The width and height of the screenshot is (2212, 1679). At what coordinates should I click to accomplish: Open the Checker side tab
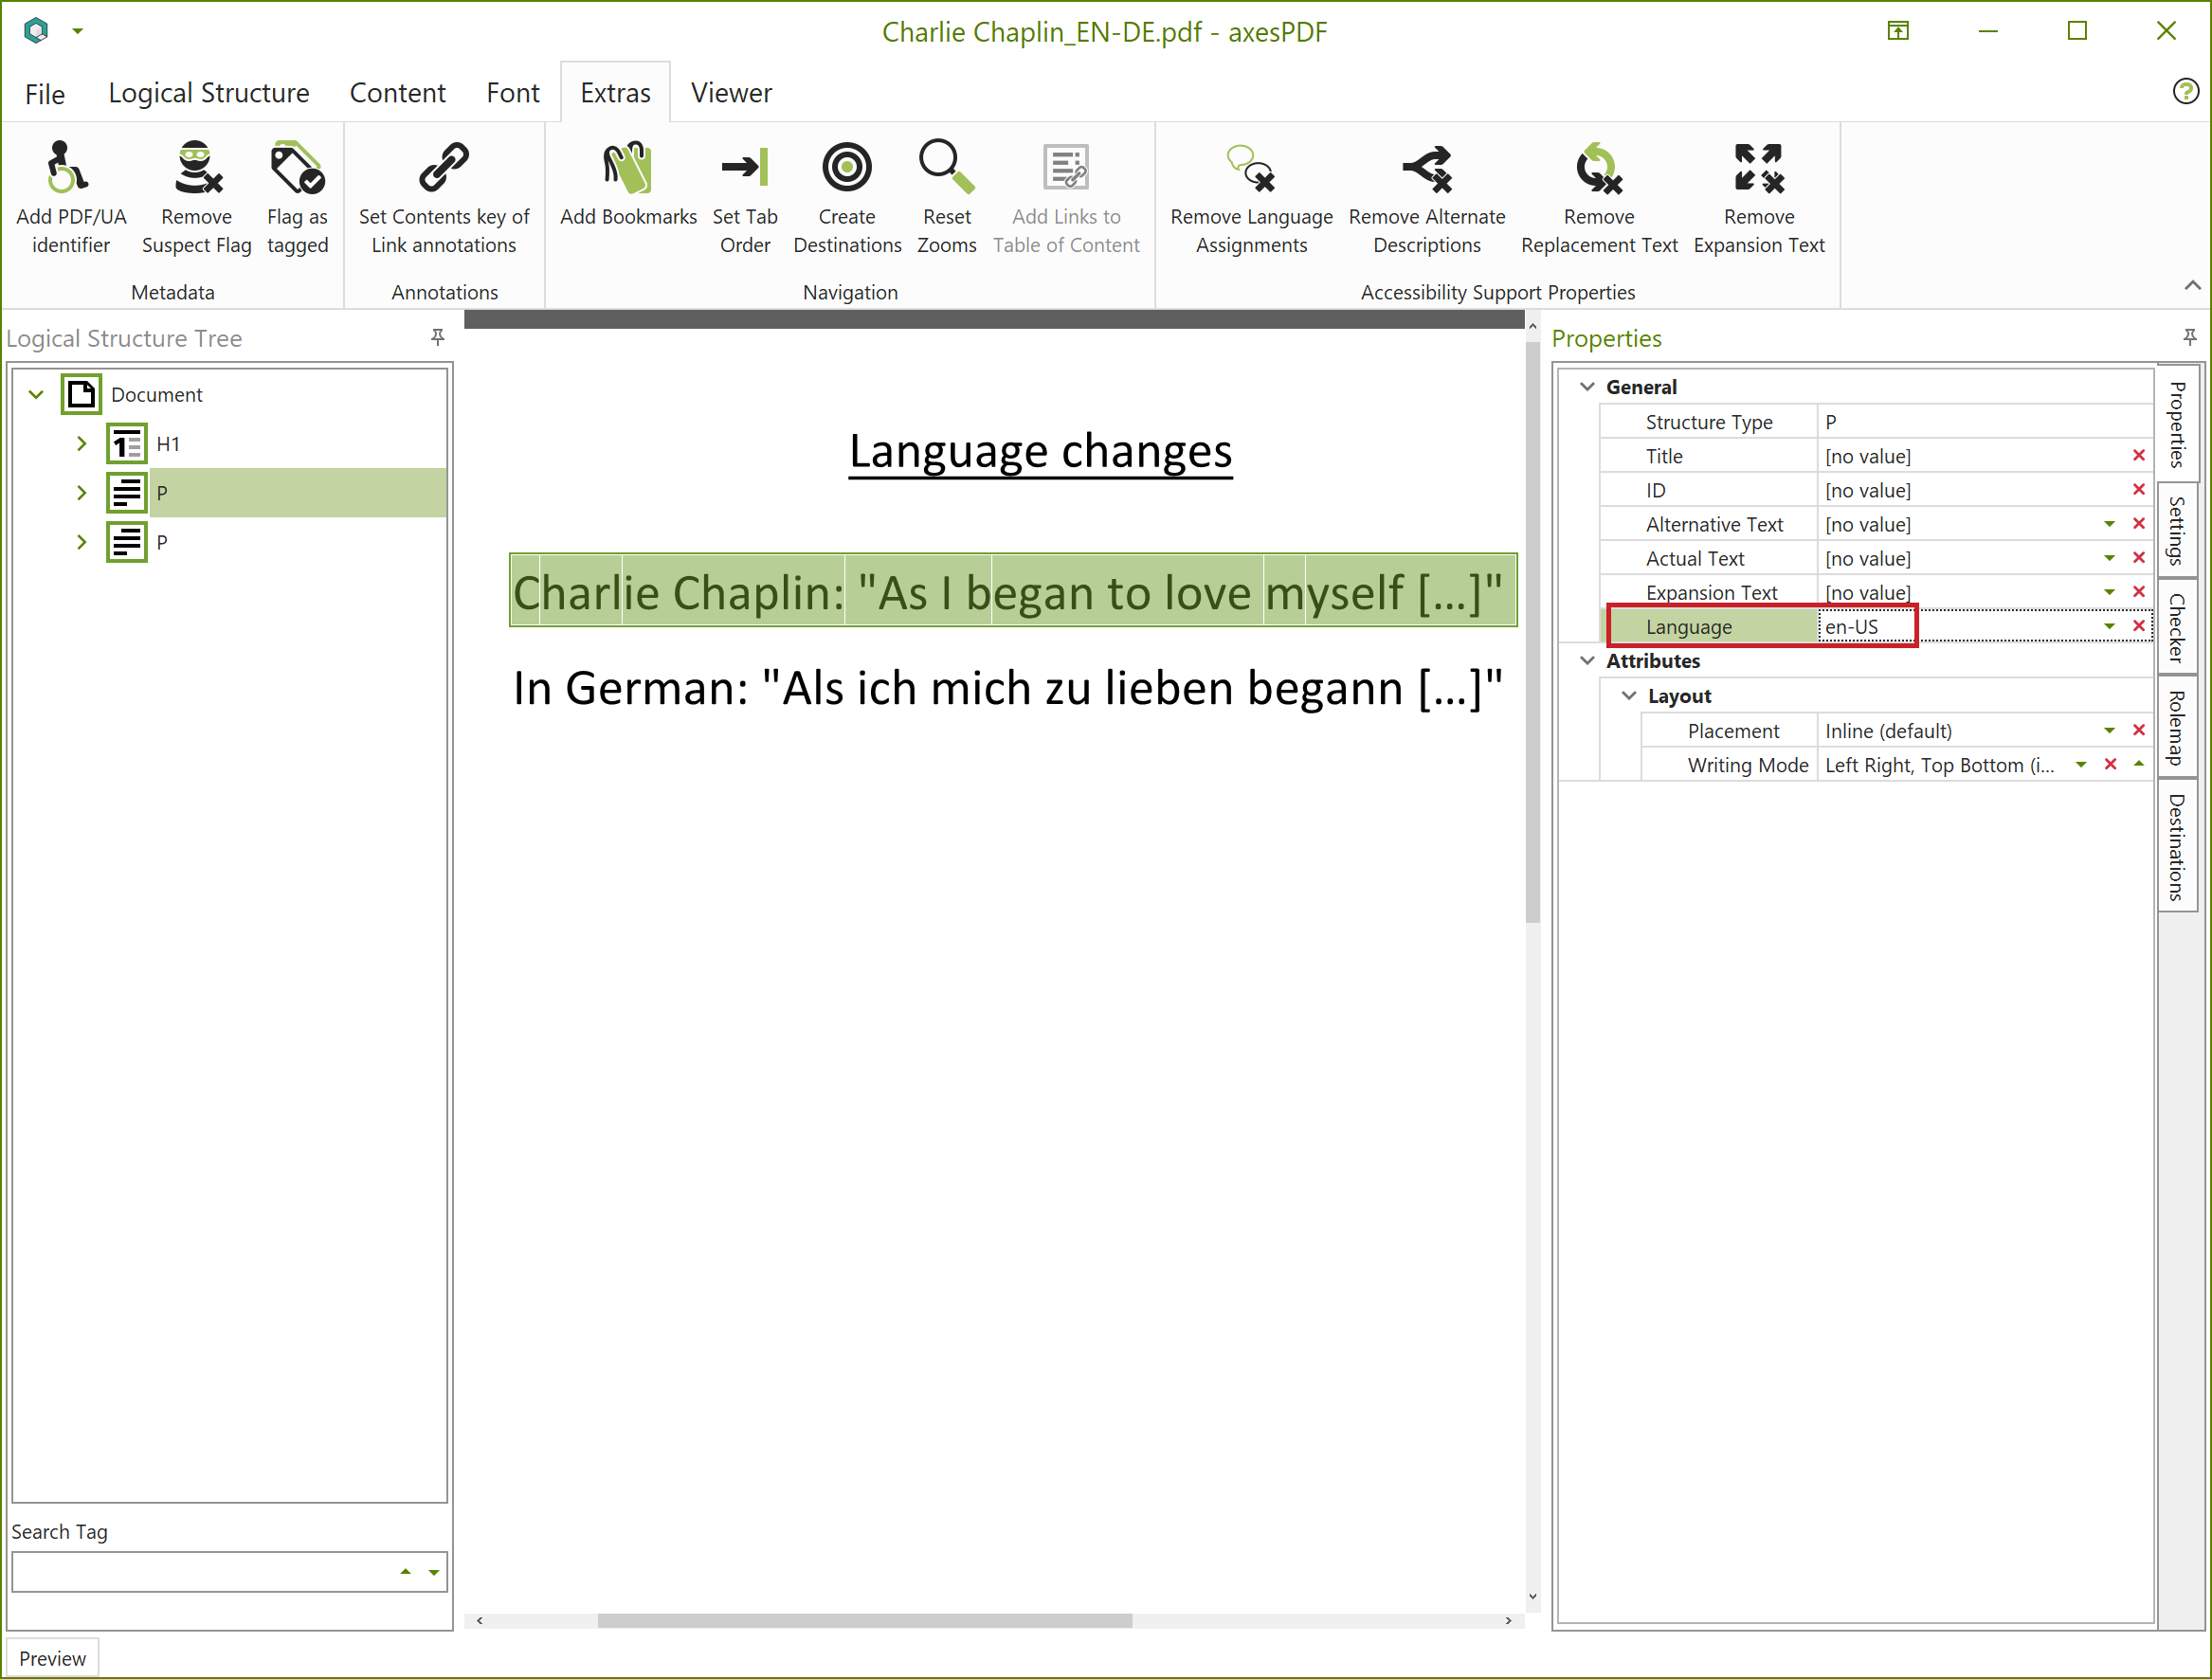click(2177, 628)
